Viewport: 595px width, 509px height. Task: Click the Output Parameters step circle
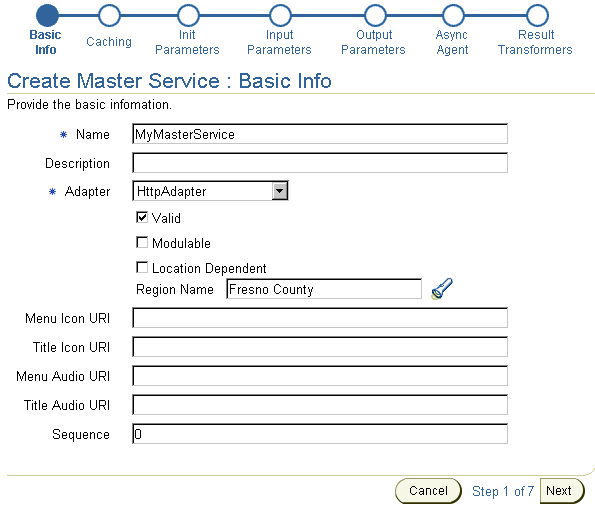click(375, 15)
